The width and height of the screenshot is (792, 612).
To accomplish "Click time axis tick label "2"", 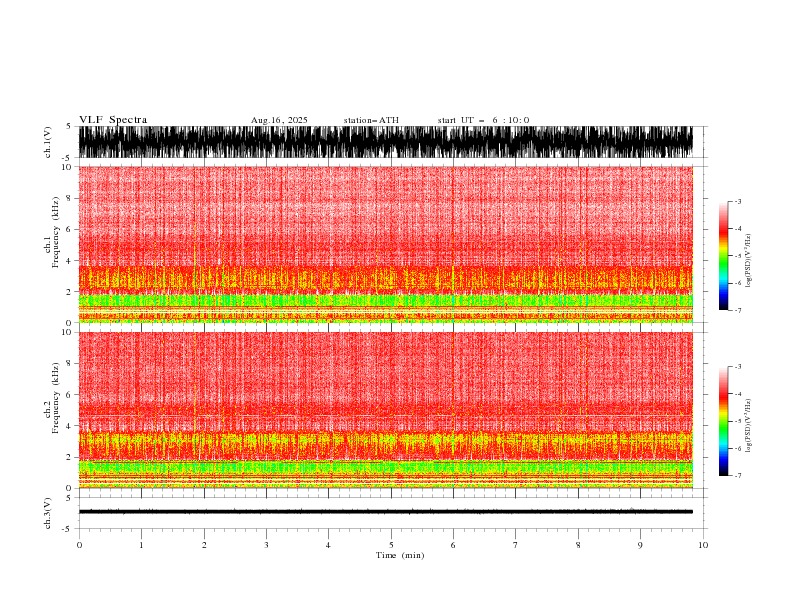I will [204, 545].
